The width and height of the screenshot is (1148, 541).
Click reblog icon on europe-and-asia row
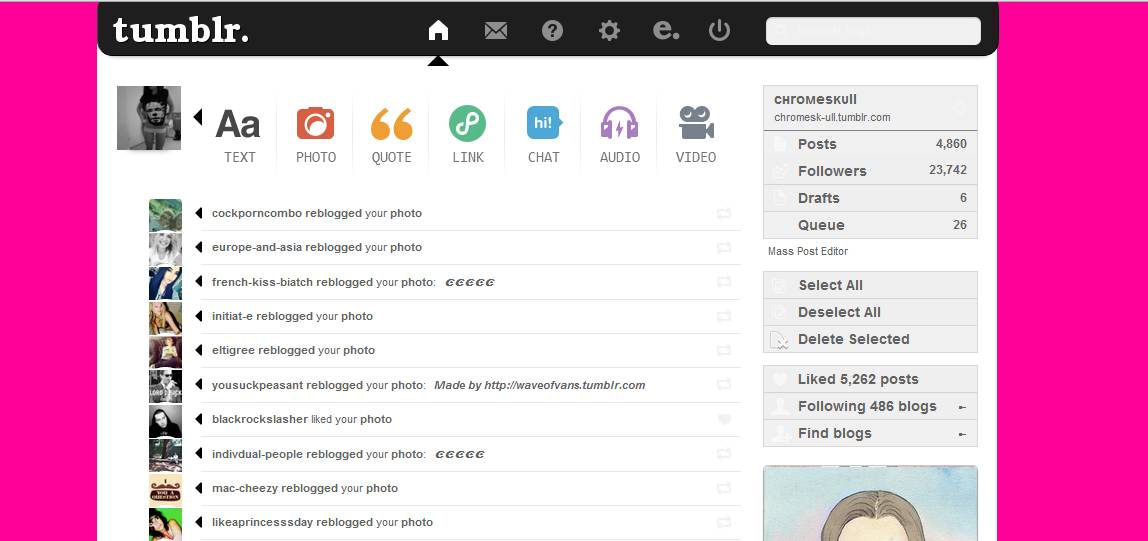coord(724,247)
